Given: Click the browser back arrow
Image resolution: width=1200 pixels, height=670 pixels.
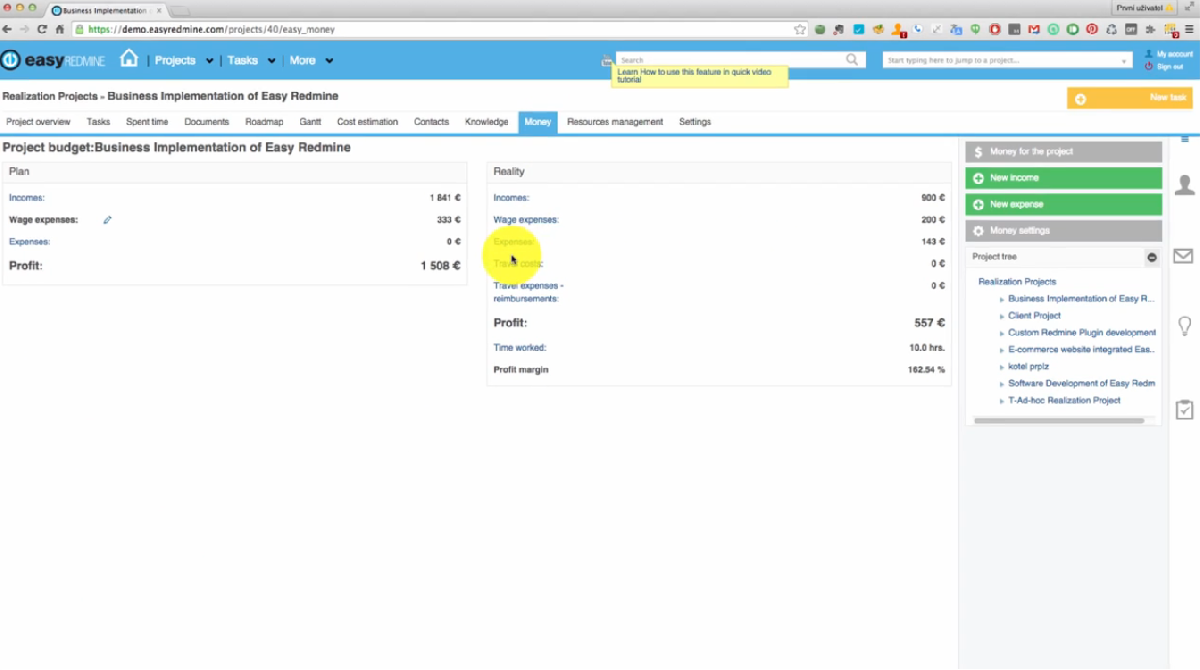Looking at the screenshot, I should pos(9,30).
